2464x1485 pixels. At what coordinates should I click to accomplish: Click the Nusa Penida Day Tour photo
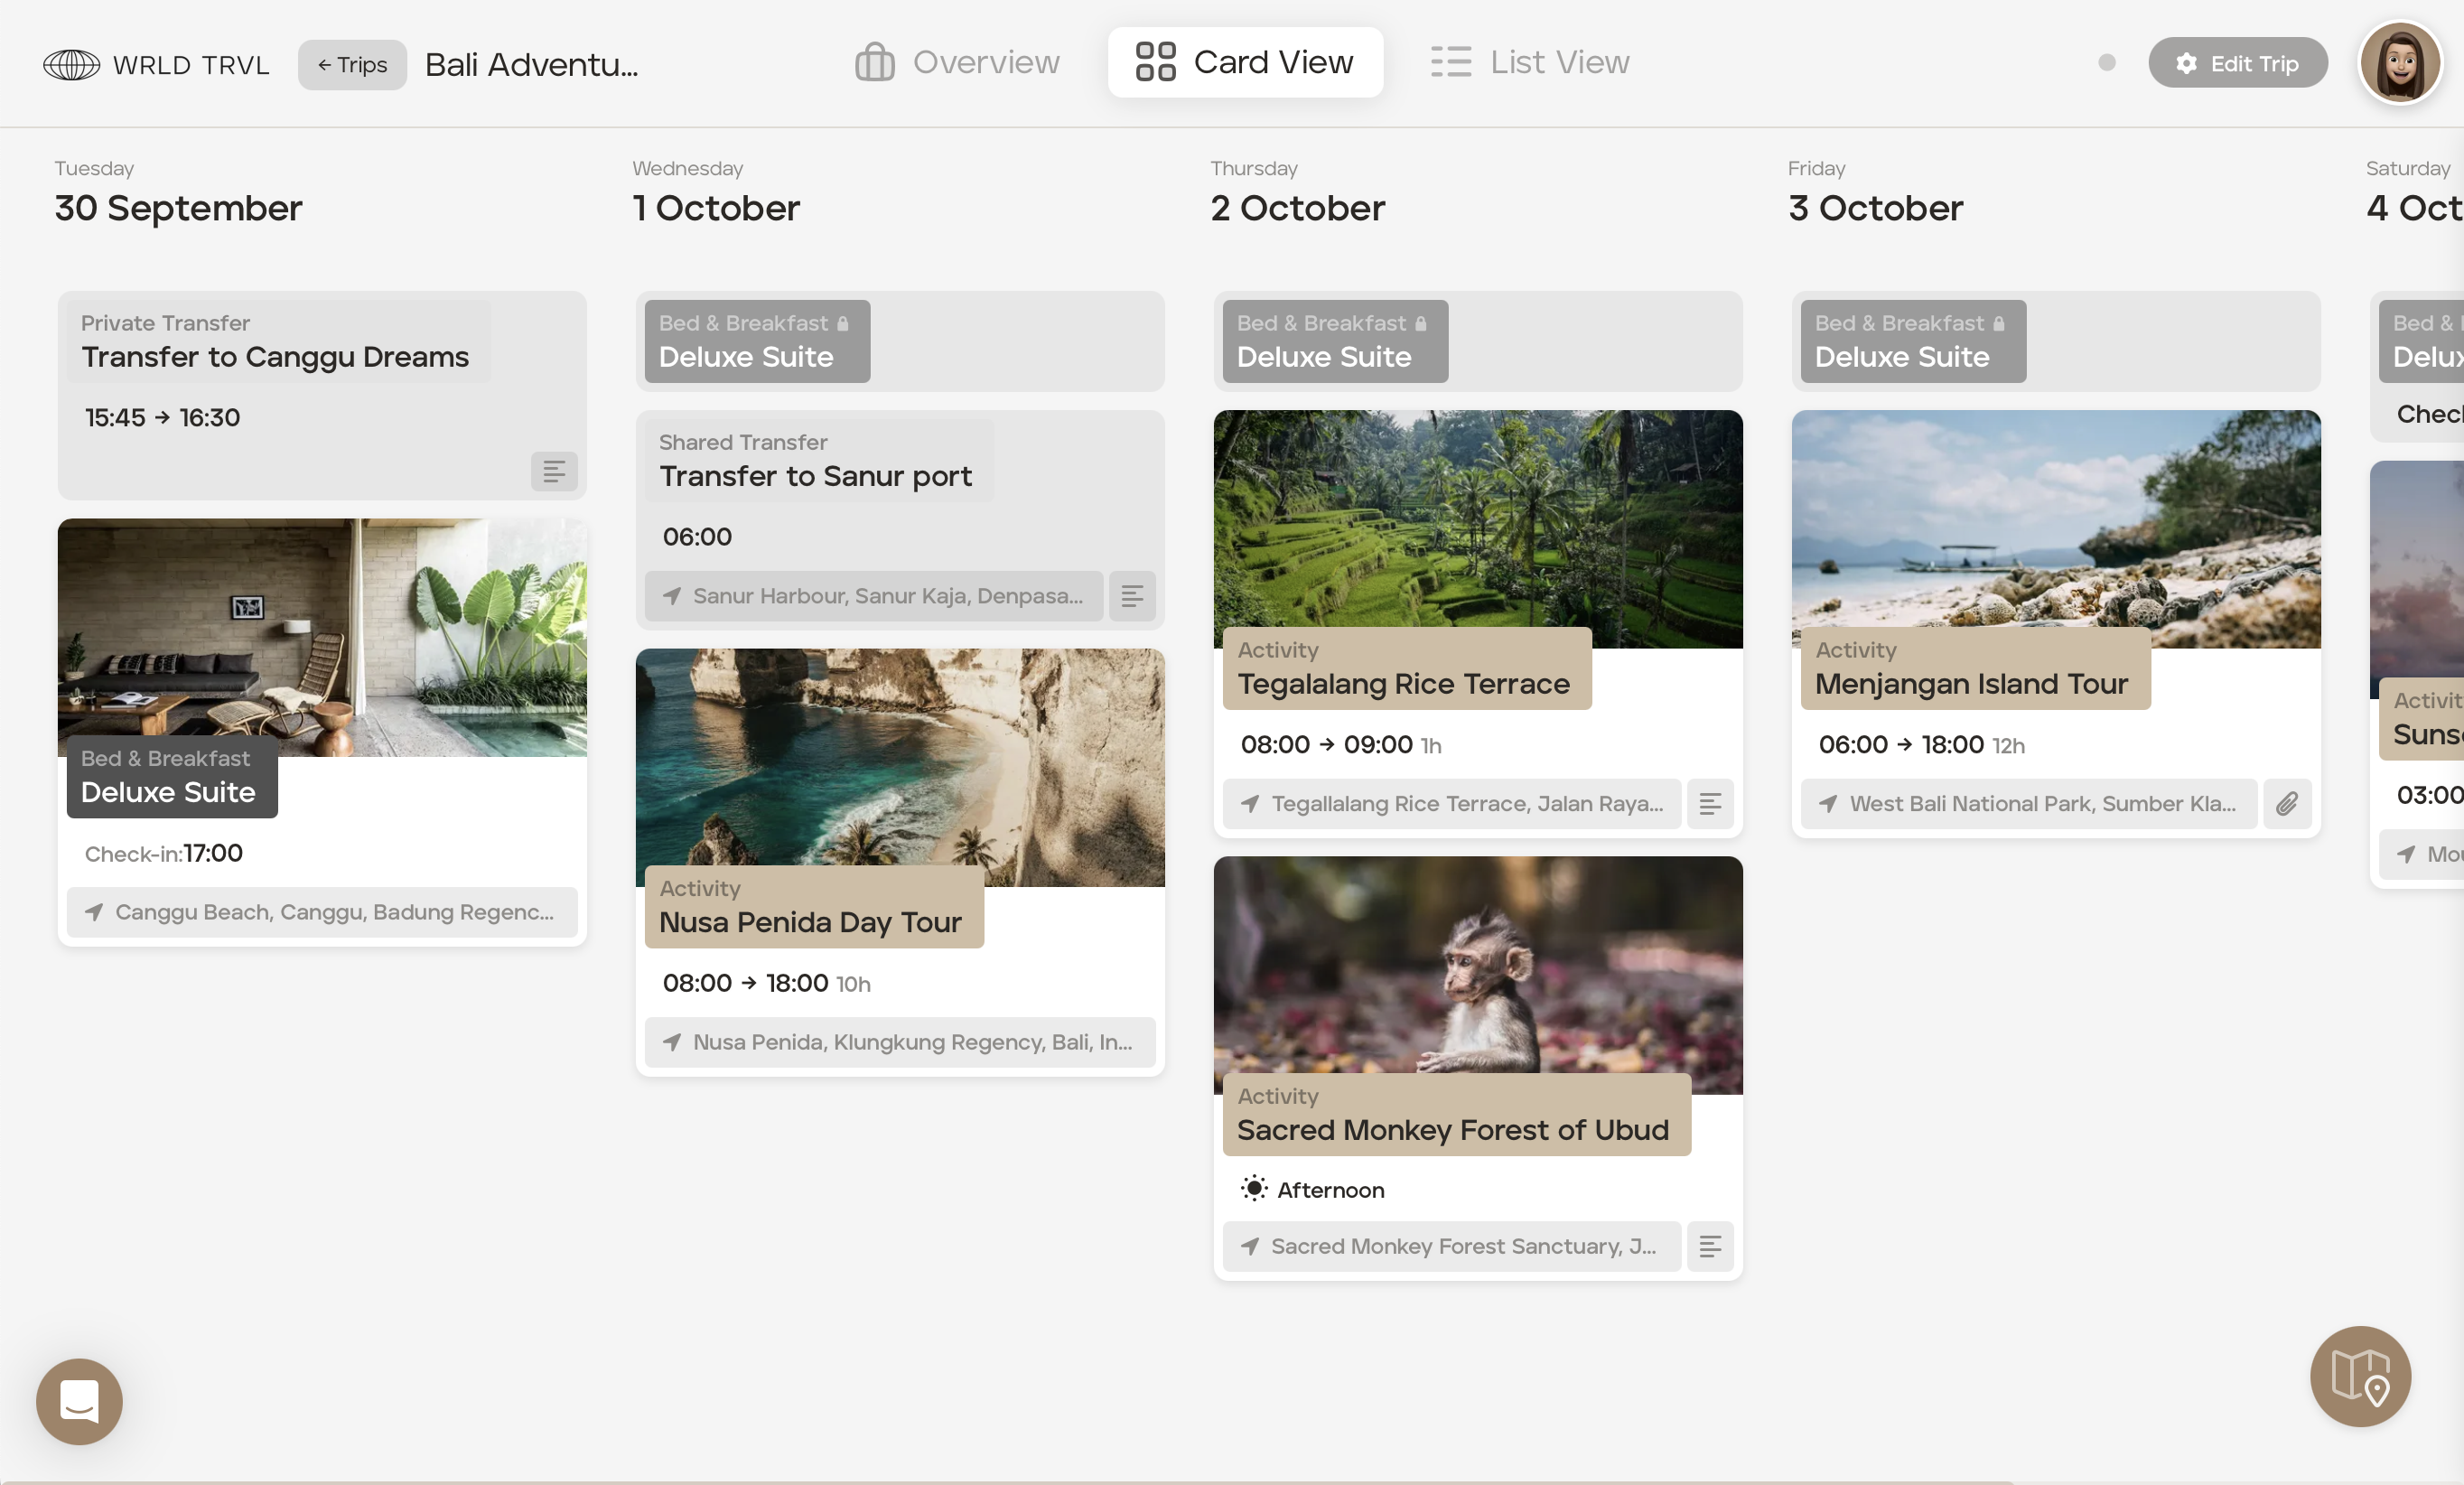coord(899,760)
